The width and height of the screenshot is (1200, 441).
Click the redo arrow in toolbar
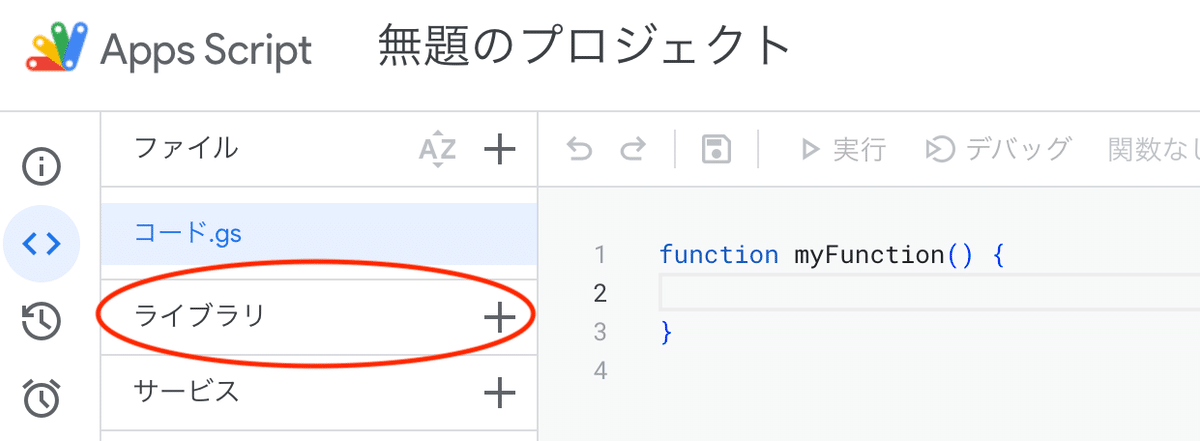click(632, 150)
